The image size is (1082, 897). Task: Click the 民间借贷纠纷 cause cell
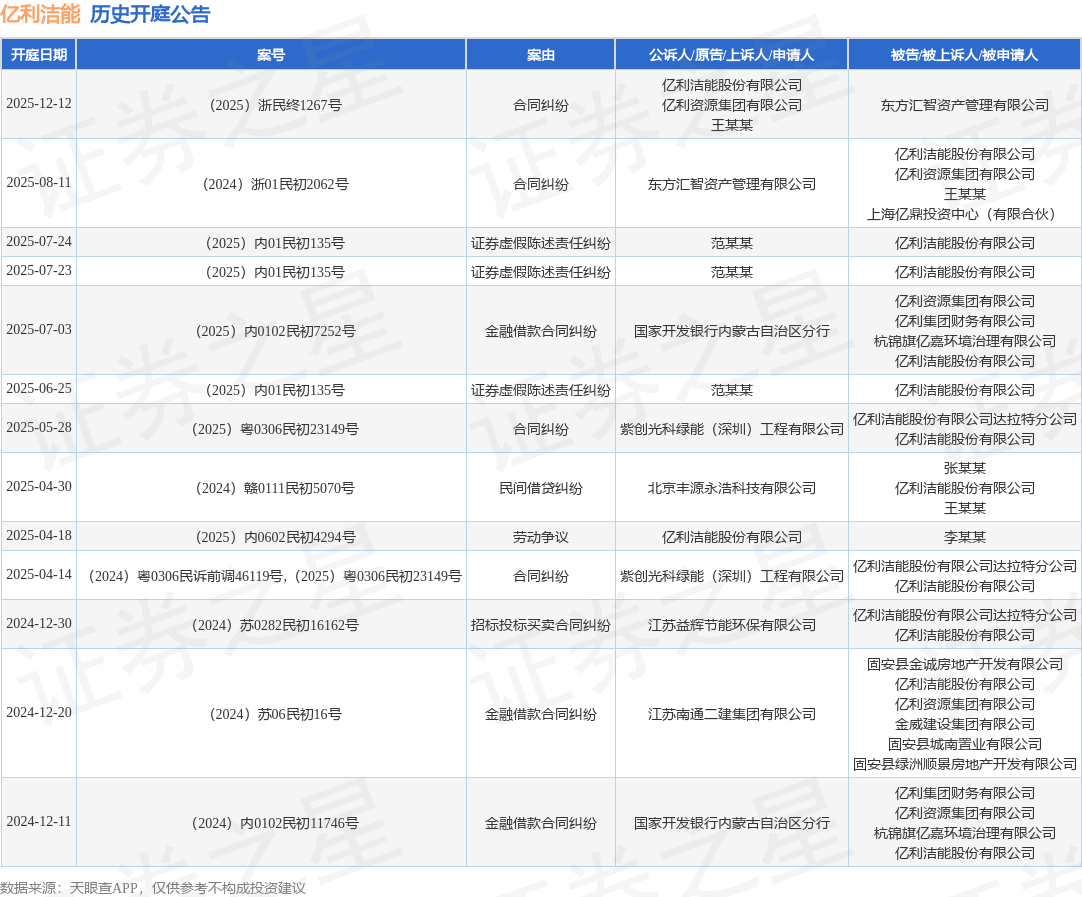(540, 488)
